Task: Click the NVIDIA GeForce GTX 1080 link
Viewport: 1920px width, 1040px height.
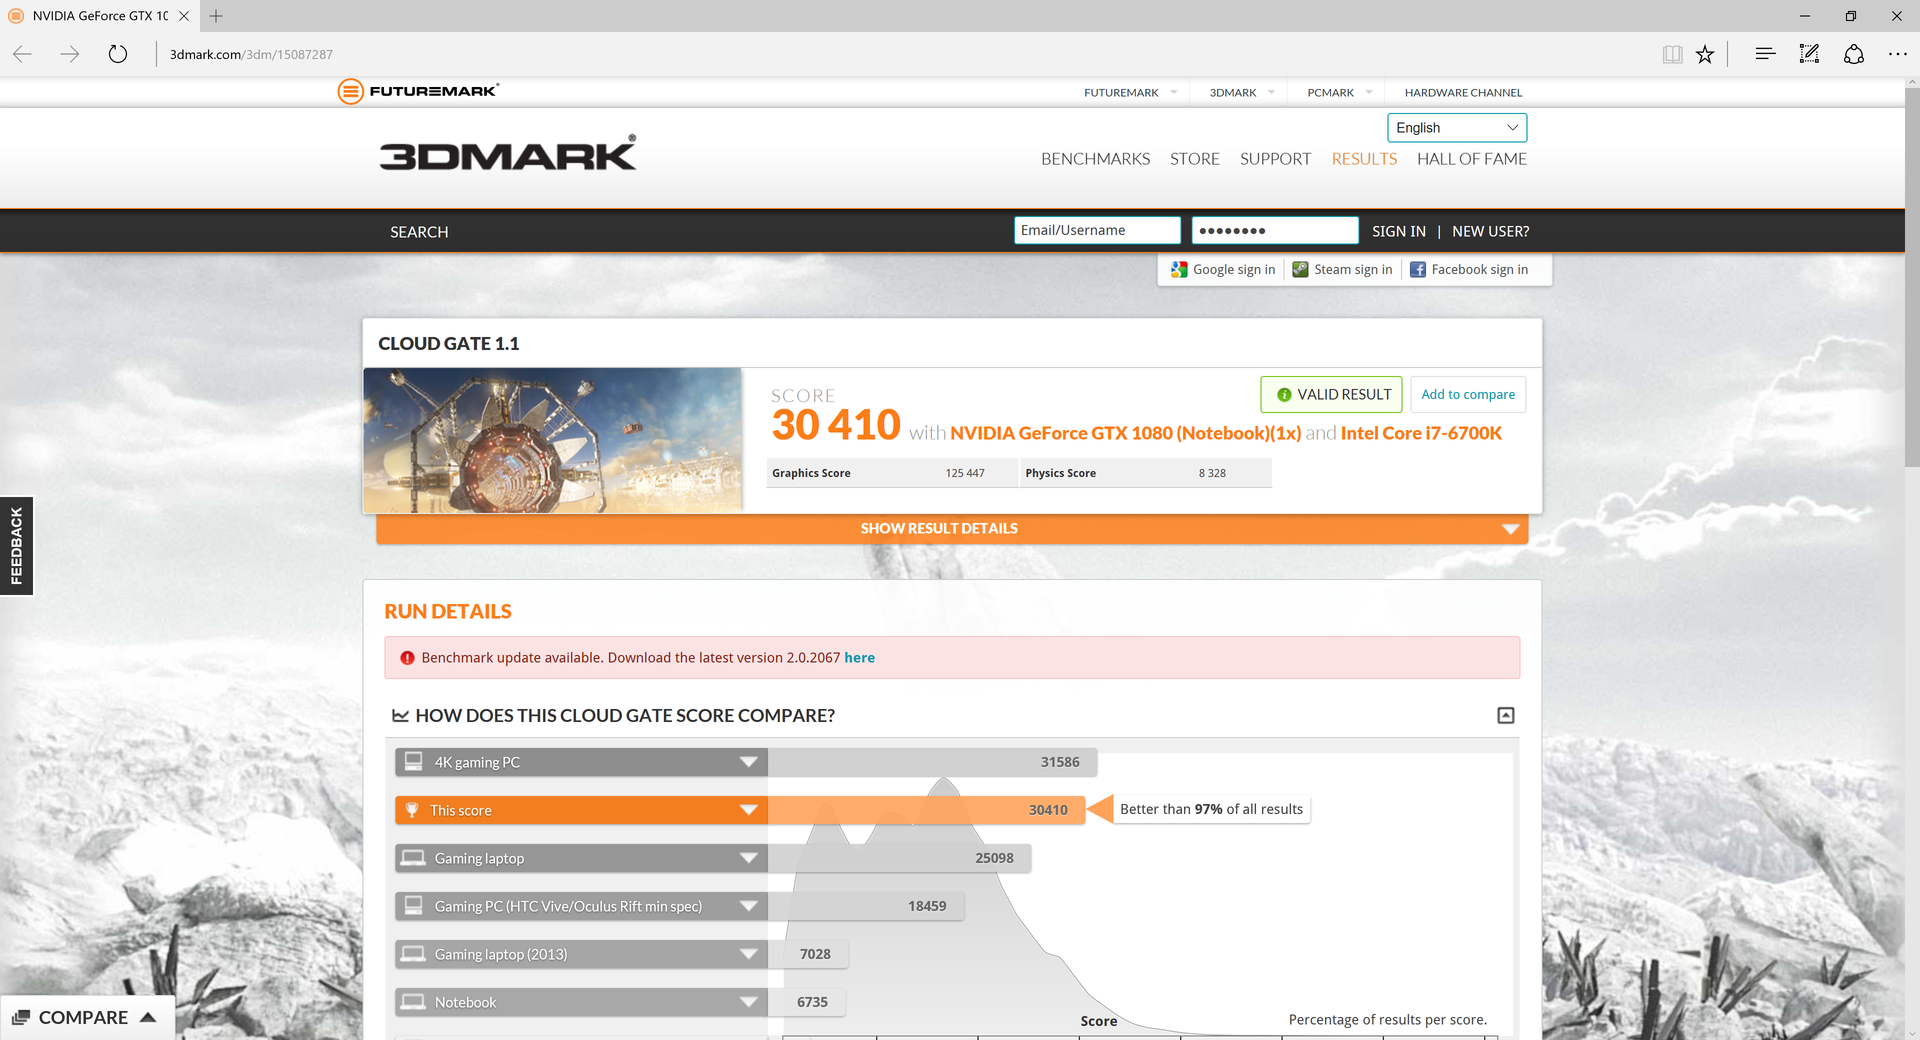Action: click(x=1125, y=433)
